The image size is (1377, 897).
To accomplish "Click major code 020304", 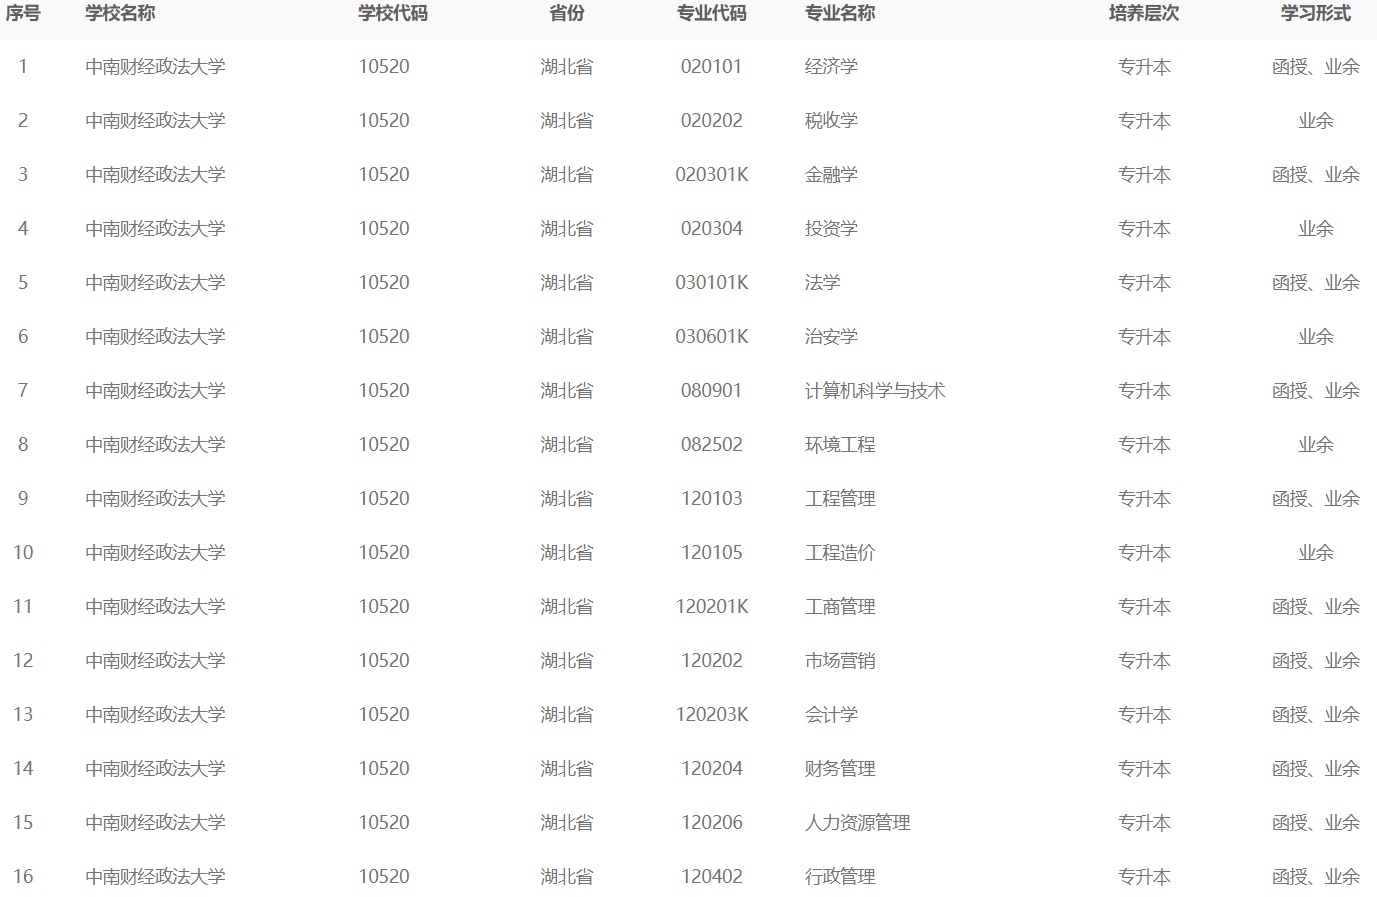I will 712,229.
